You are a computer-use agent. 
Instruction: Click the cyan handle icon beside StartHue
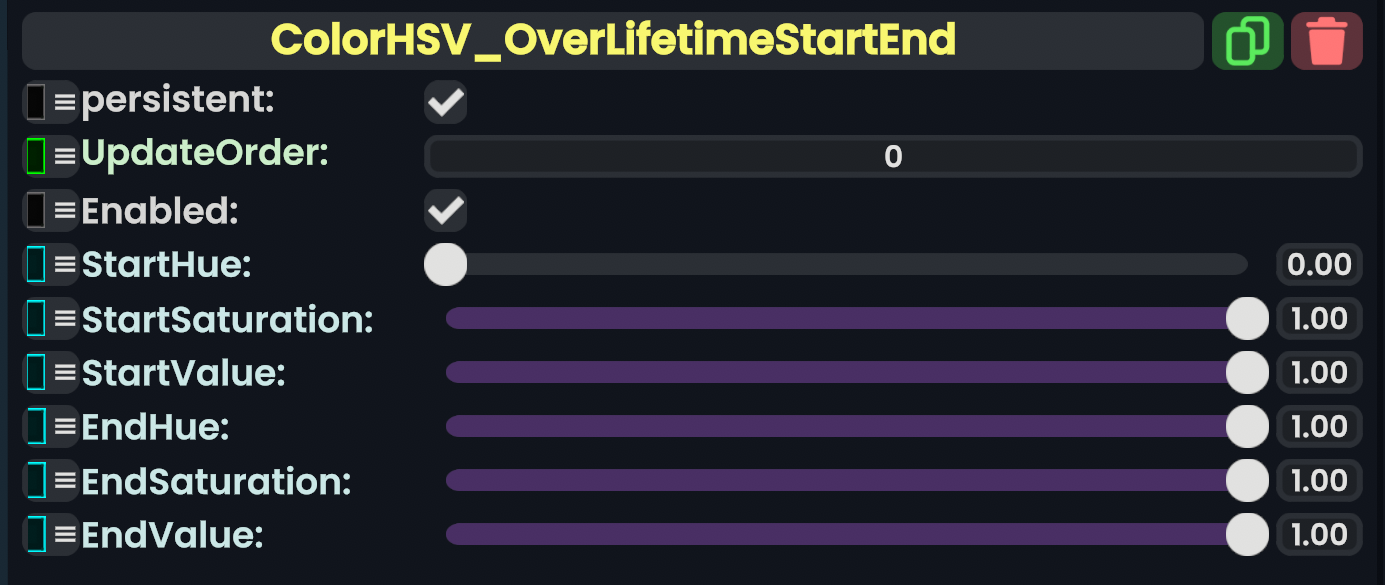click(x=37, y=264)
